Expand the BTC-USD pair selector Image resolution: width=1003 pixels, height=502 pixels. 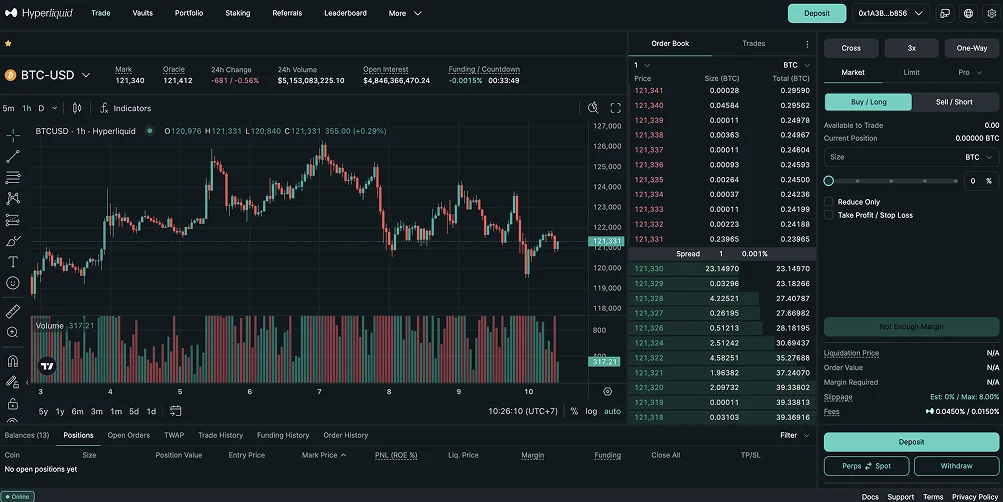[48, 75]
